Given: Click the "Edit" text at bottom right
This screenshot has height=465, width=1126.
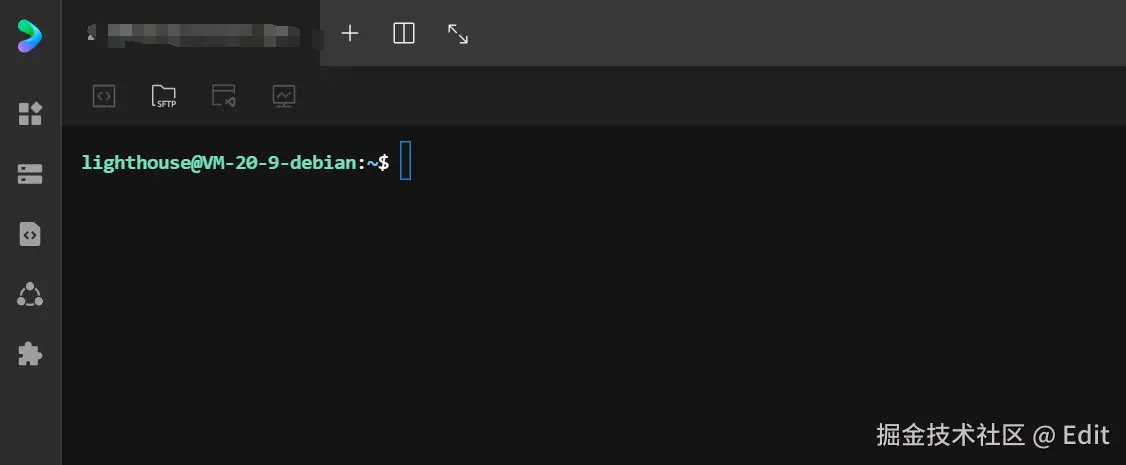Looking at the screenshot, I should [x=1086, y=435].
